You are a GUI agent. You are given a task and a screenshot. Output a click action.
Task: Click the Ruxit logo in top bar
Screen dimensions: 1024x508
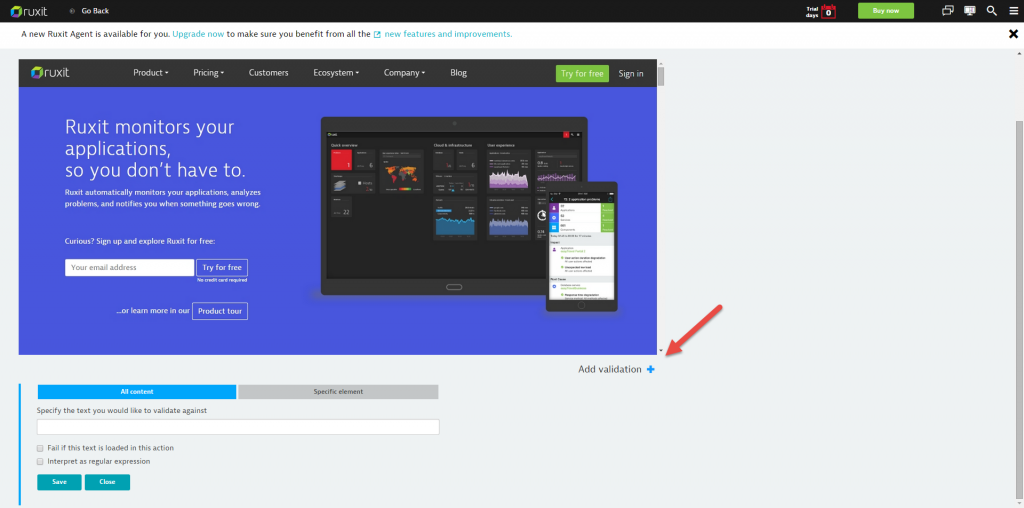[29, 11]
